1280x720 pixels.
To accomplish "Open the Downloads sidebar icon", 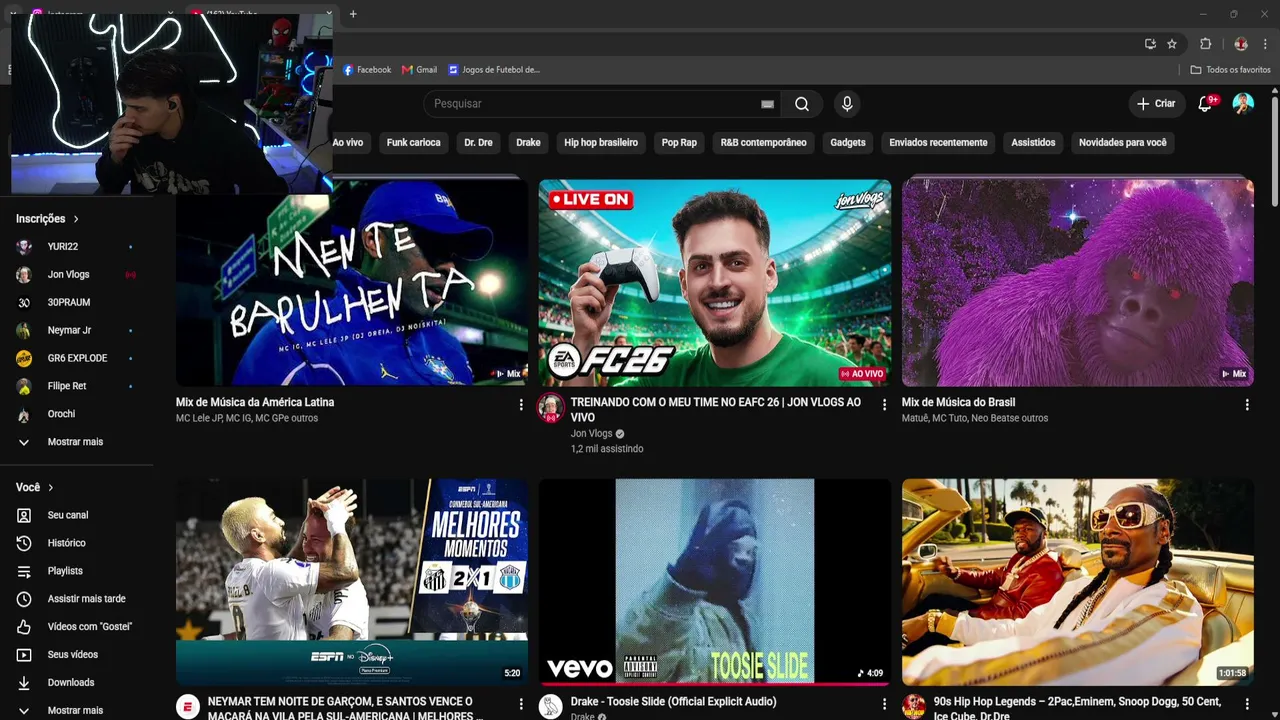I will [24, 683].
